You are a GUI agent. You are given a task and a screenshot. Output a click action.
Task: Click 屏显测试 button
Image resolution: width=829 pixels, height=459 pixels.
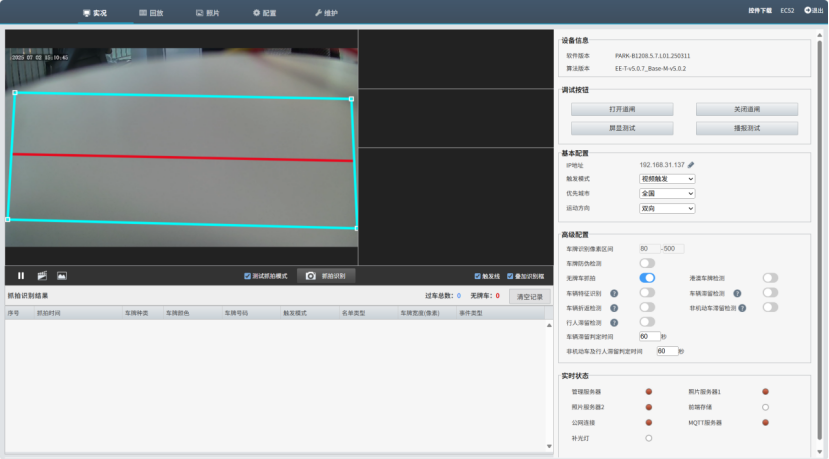click(x=622, y=128)
